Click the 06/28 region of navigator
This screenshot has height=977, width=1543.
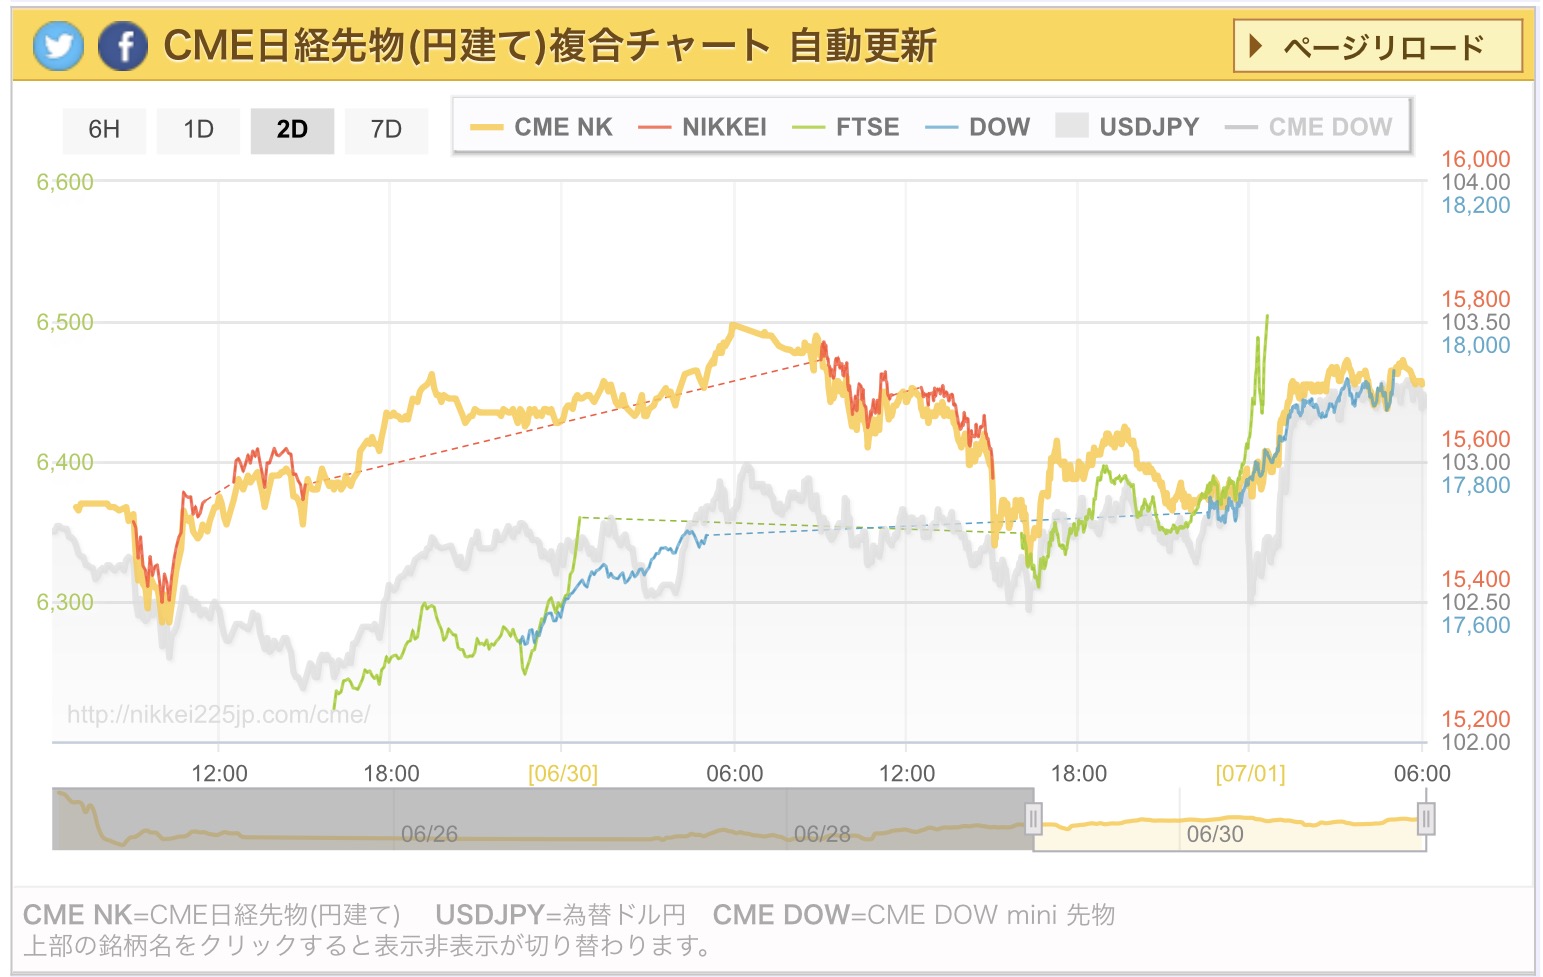tap(822, 833)
